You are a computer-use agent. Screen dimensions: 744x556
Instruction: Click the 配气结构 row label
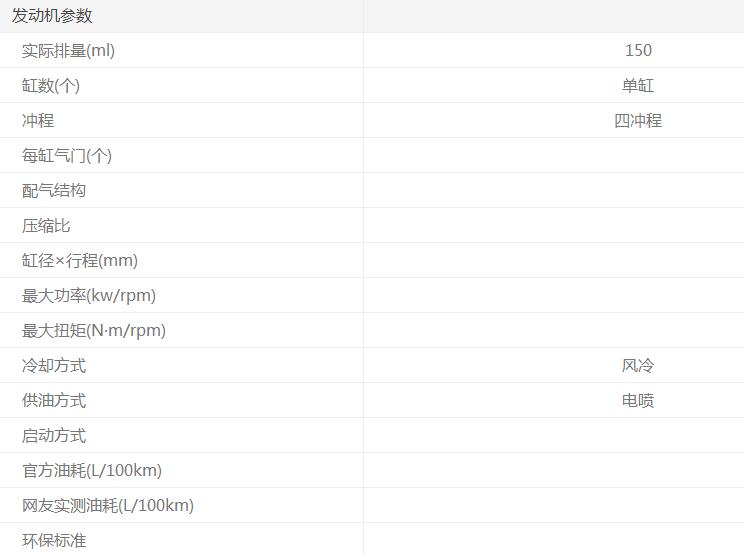click(54, 191)
